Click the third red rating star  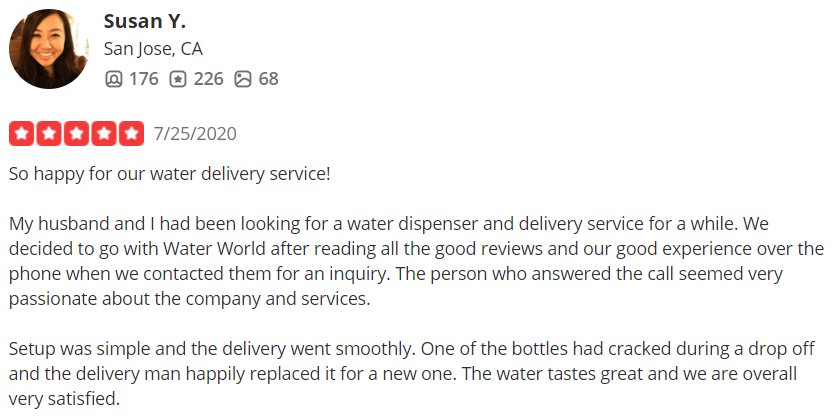pos(76,133)
